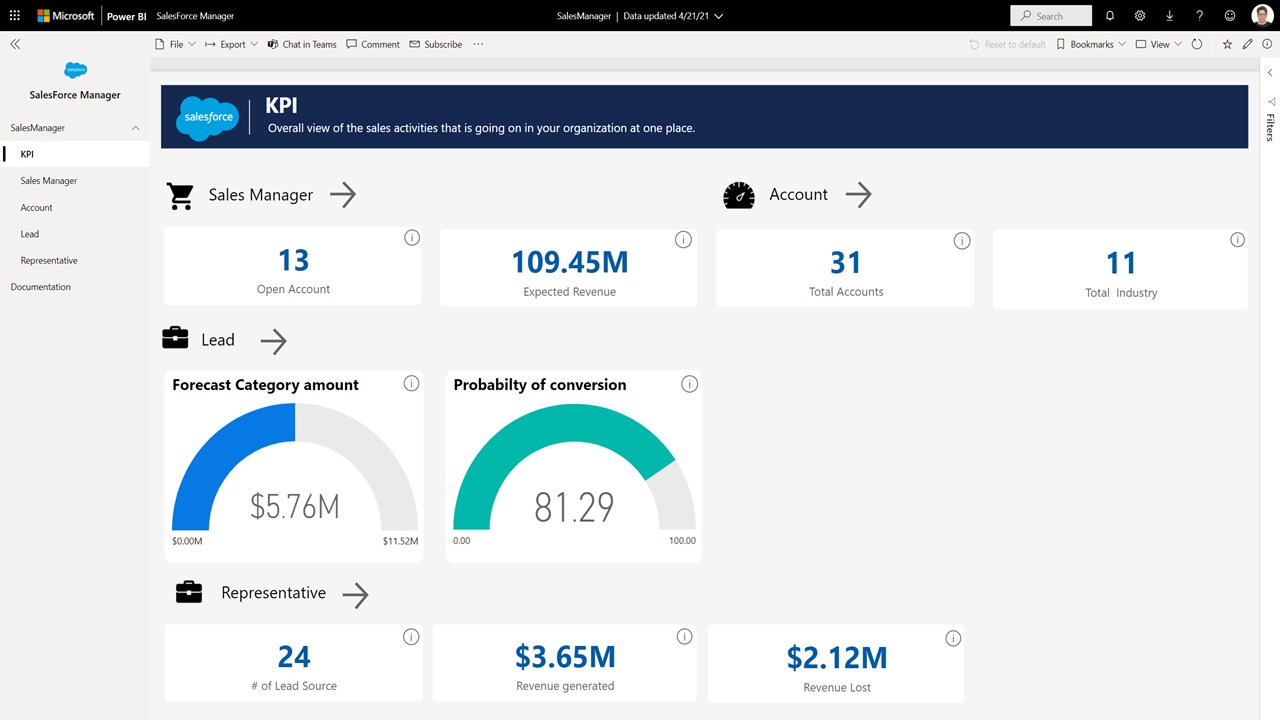Open info icon on Total Accounts card
Viewport: 1280px width, 720px height.
962,240
